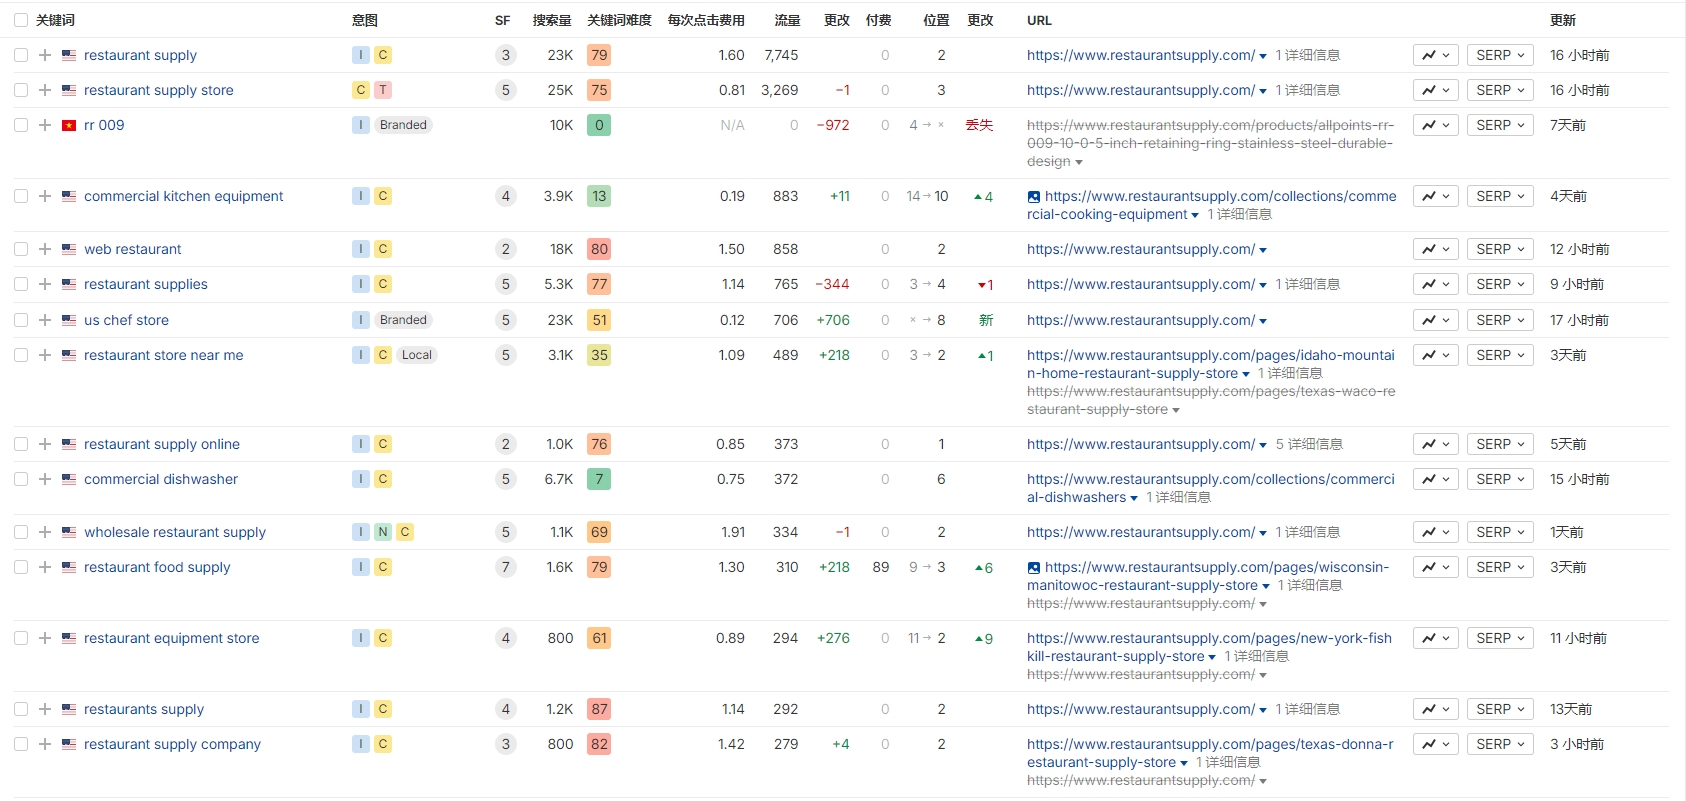Click plus icon for restaurants supply
Viewport: 1686px width, 801px height.
(x=45, y=709)
